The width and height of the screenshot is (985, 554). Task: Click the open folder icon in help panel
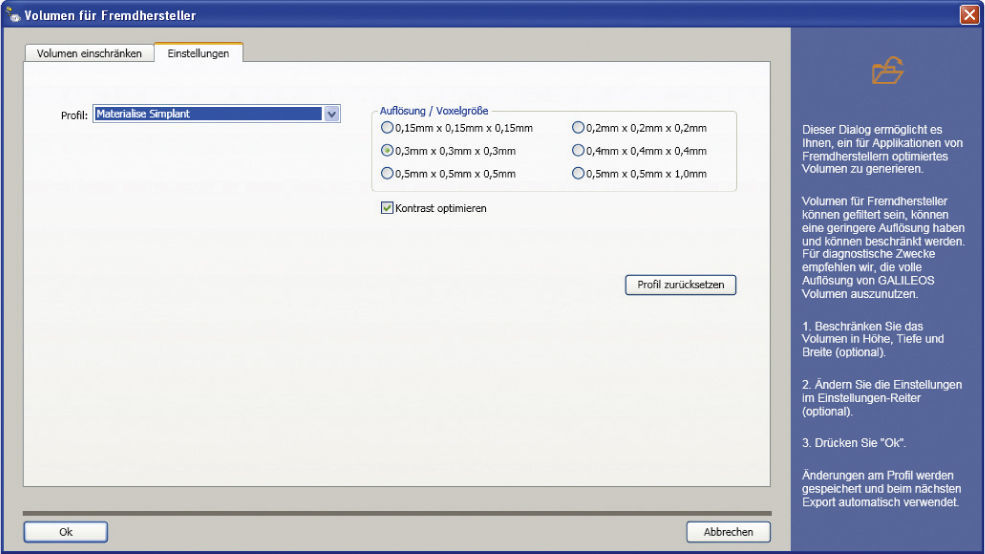pos(887,71)
